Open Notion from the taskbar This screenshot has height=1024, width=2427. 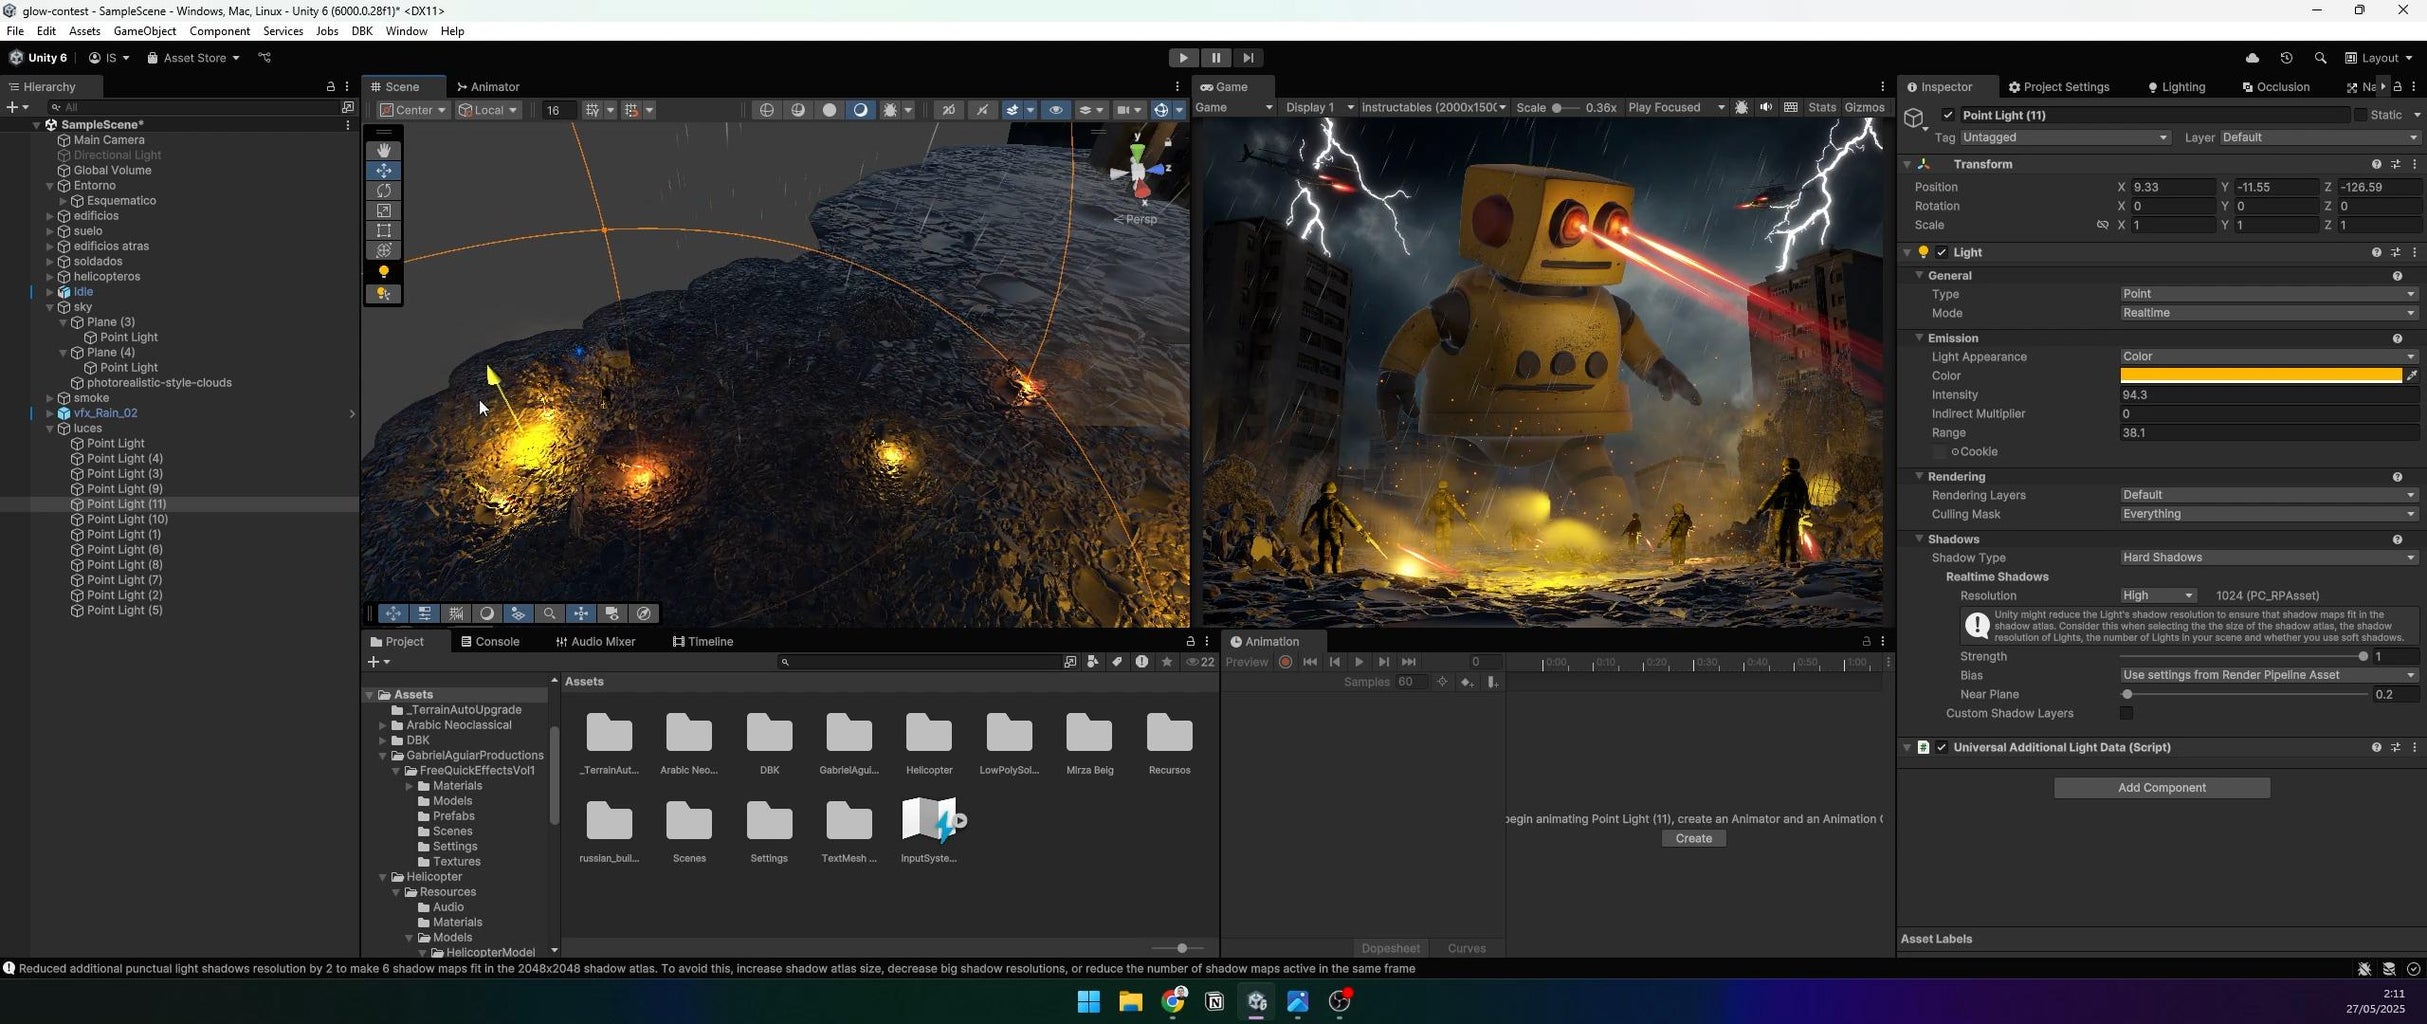(x=1215, y=1001)
